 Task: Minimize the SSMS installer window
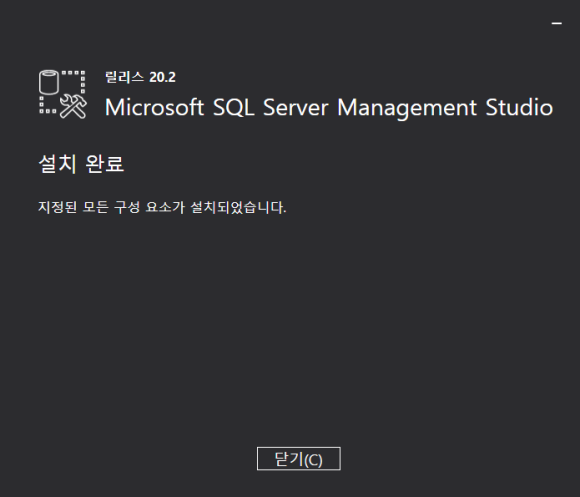556,23
